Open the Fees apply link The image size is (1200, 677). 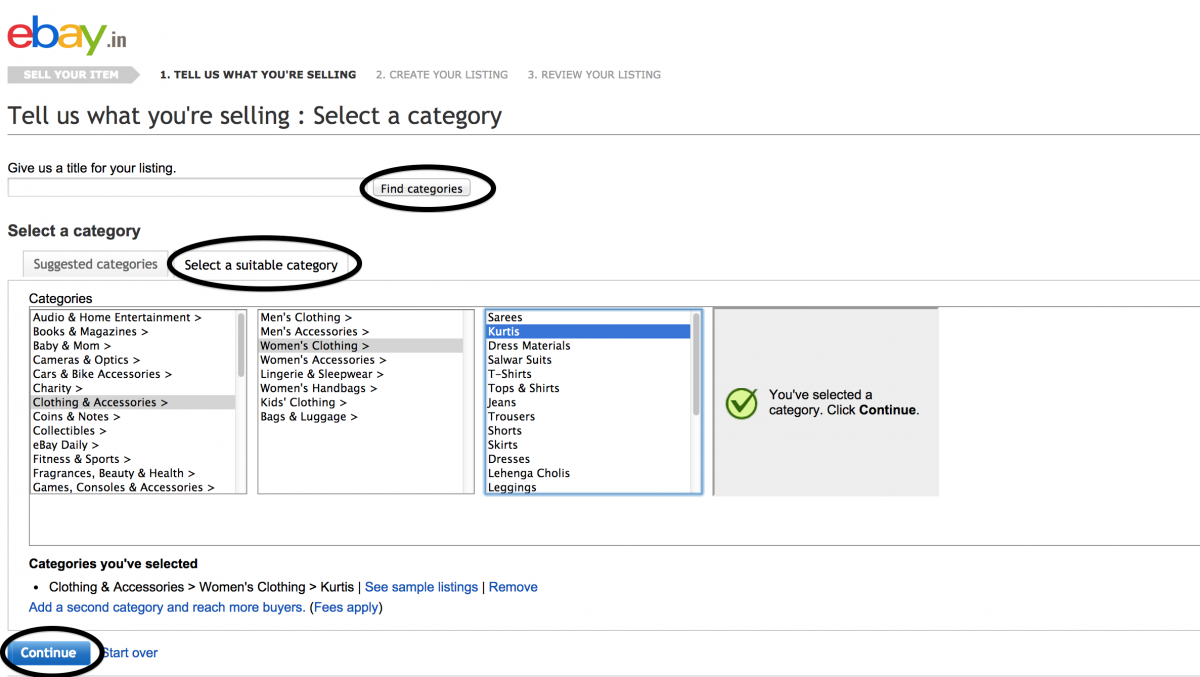coord(346,607)
